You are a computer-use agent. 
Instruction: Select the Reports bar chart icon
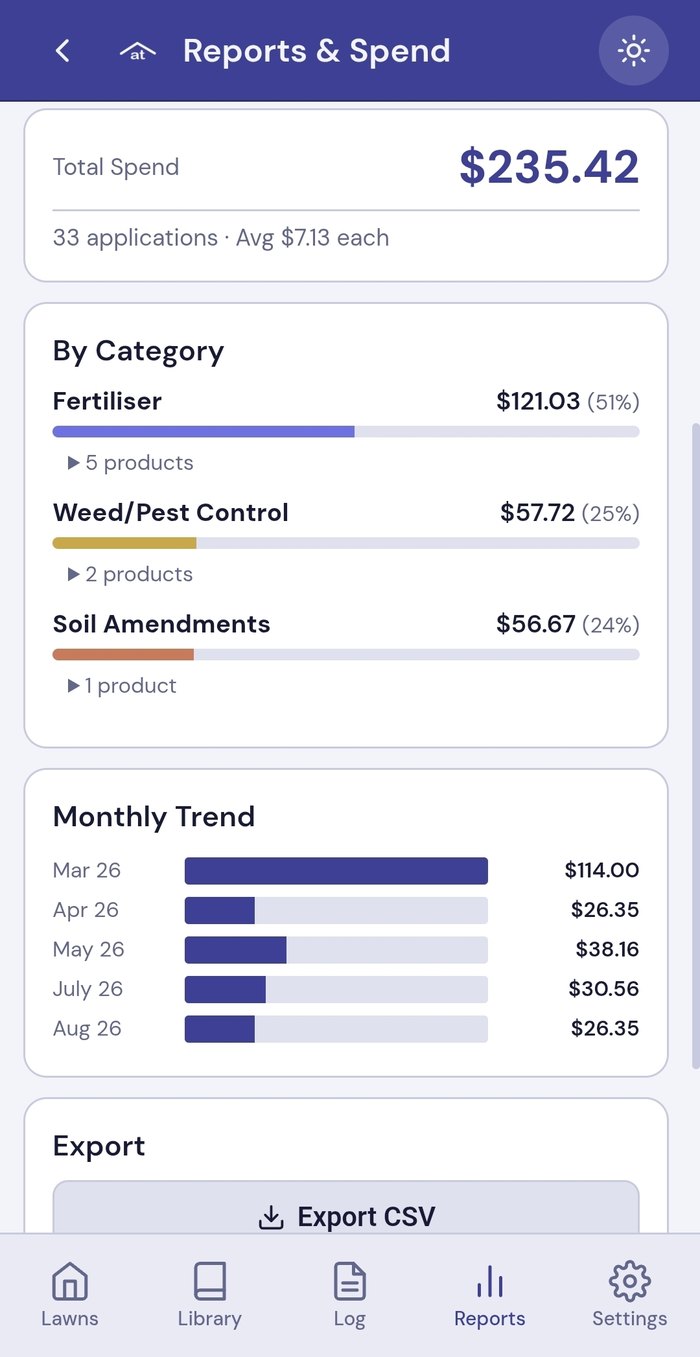click(490, 1281)
